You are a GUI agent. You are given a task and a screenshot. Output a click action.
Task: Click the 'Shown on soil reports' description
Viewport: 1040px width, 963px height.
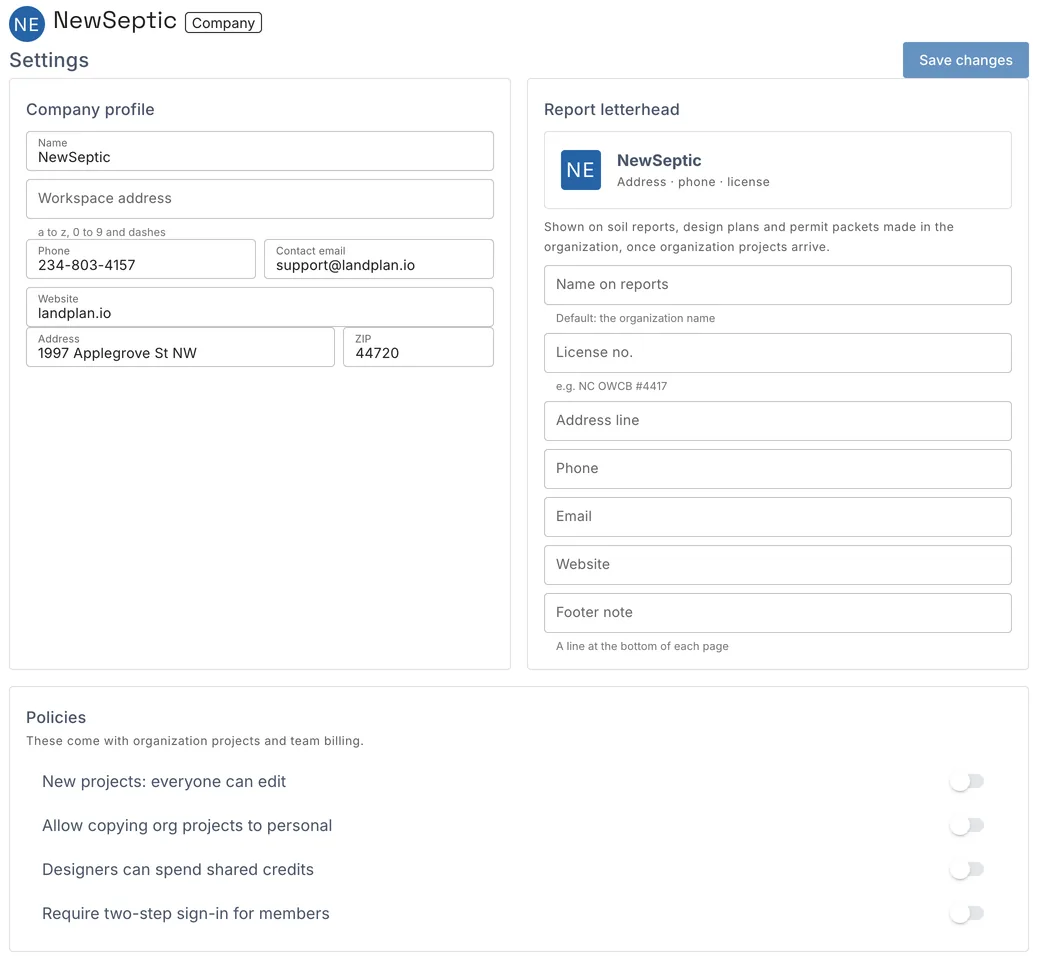click(749, 237)
